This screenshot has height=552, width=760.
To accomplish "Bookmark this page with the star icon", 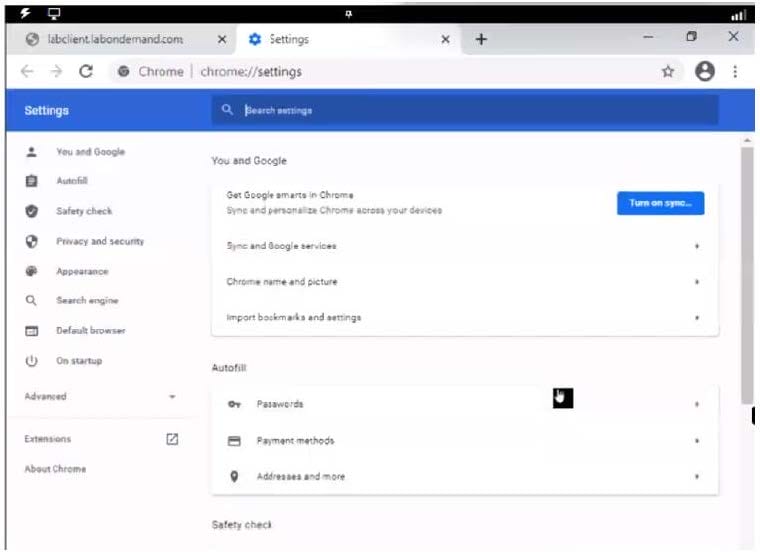I will 668,72.
